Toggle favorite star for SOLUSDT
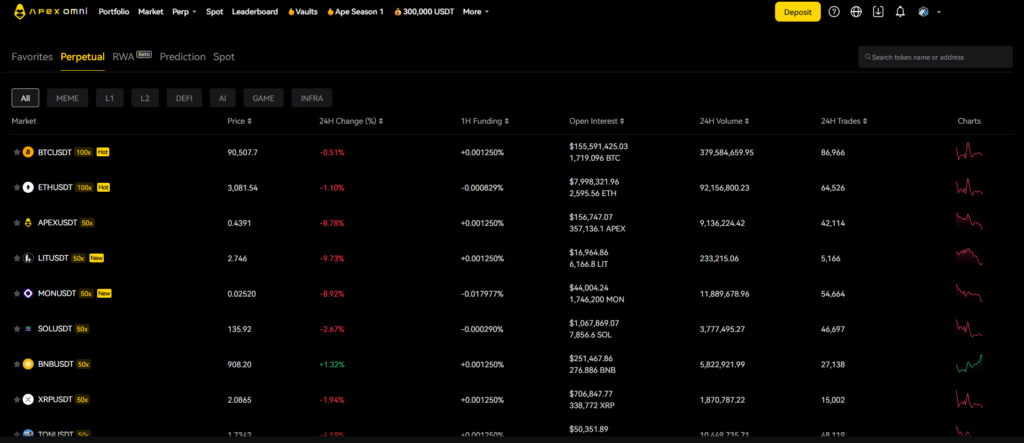The height and width of the screenshot is (443, 1024). point(16,329)
